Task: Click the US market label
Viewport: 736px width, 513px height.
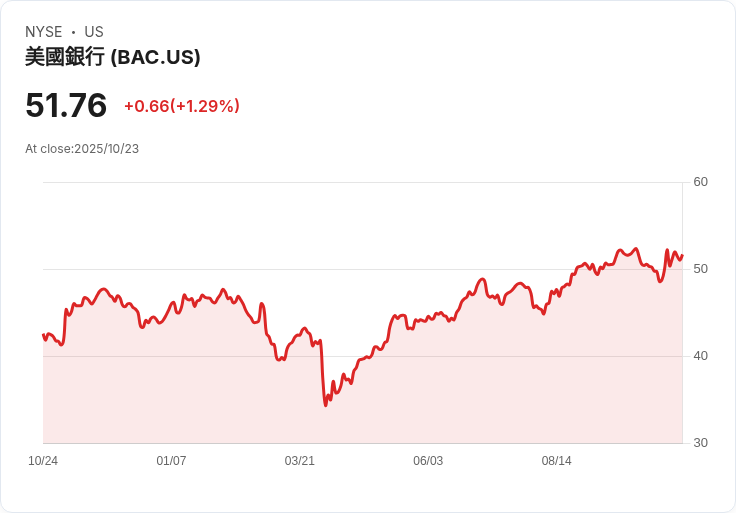Action: (x=94, y=32)
